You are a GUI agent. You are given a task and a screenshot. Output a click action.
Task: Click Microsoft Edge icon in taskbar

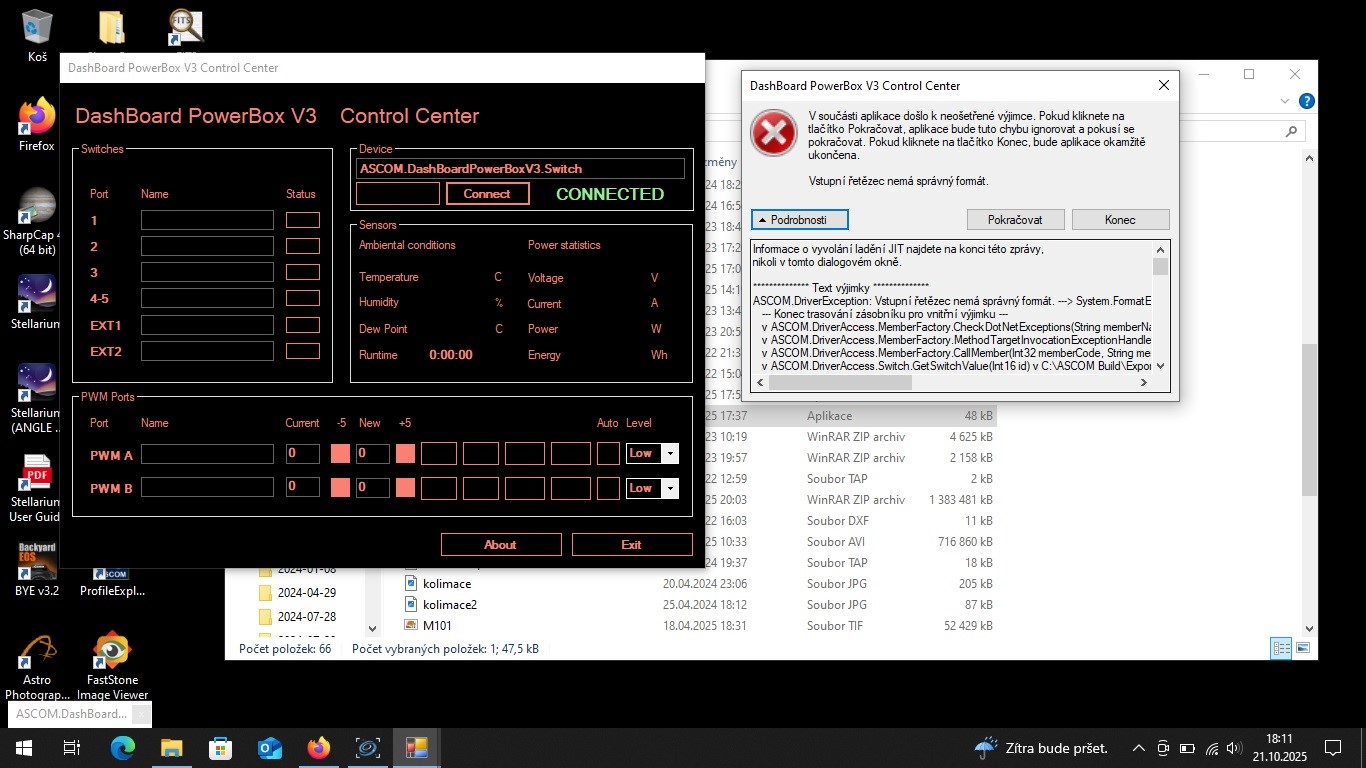pos(122,748)
